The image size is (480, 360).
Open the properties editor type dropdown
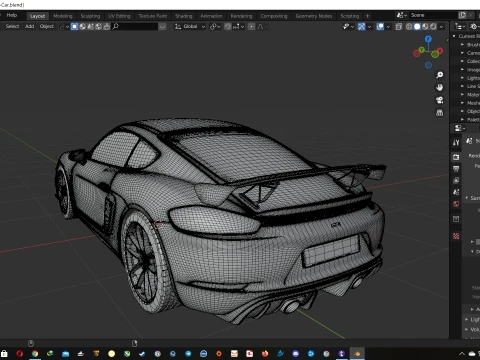(460, 128)
